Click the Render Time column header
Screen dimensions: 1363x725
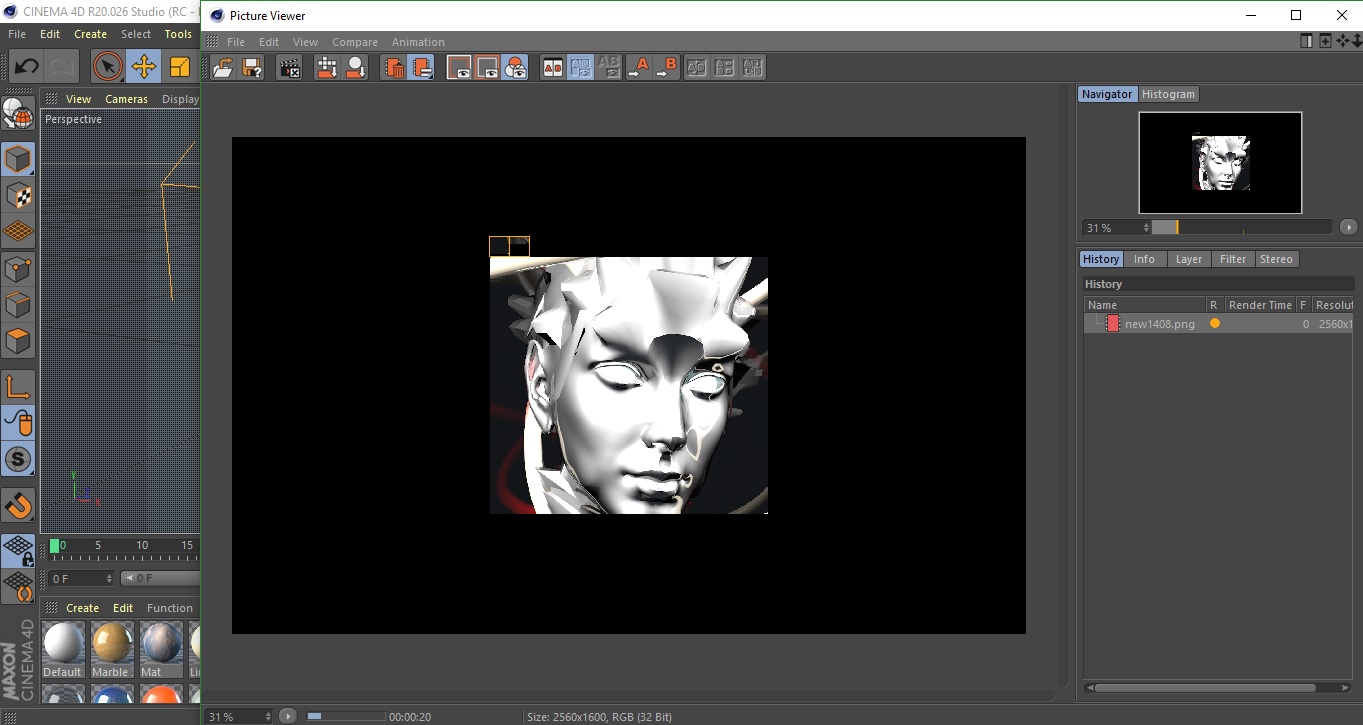pyautogui.click(x=1259, y=305)
